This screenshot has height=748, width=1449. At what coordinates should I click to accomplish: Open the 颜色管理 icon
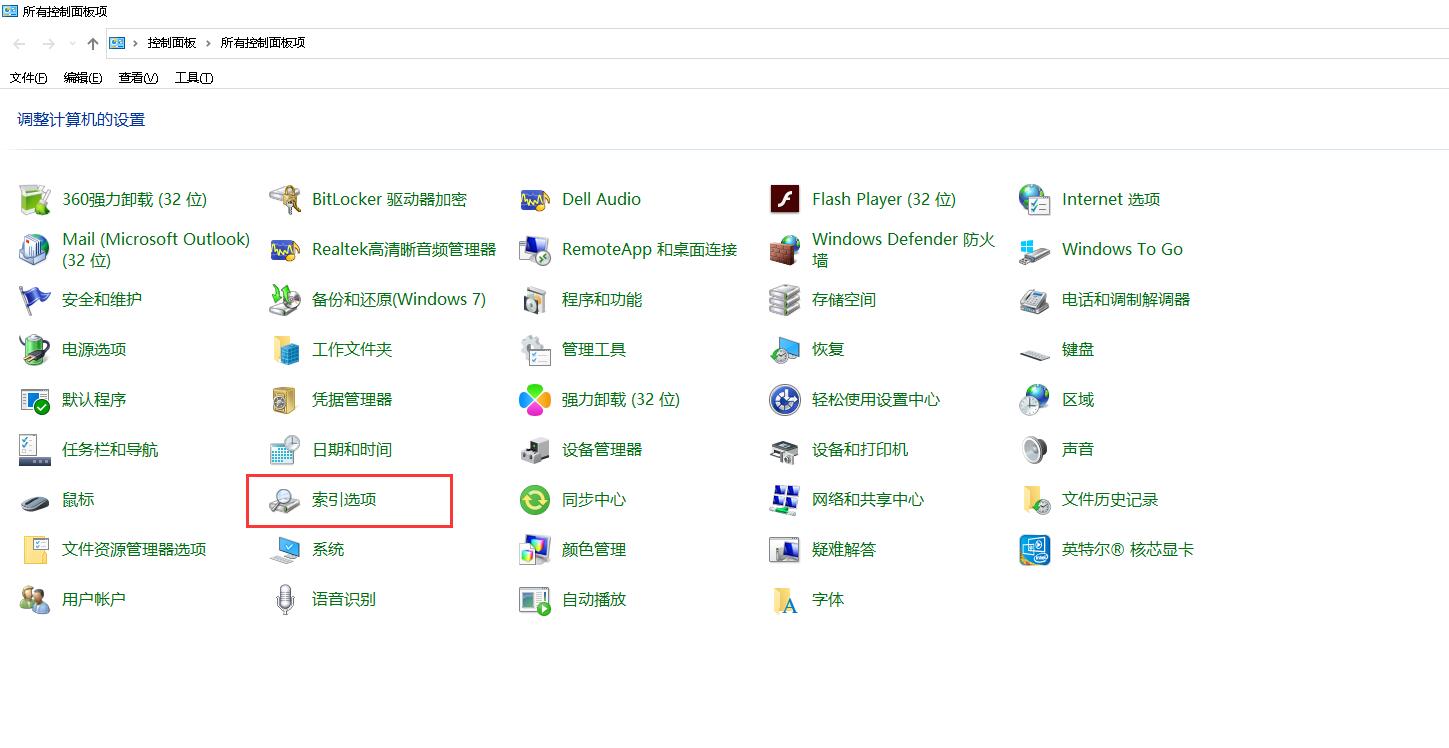click(535, 549)
